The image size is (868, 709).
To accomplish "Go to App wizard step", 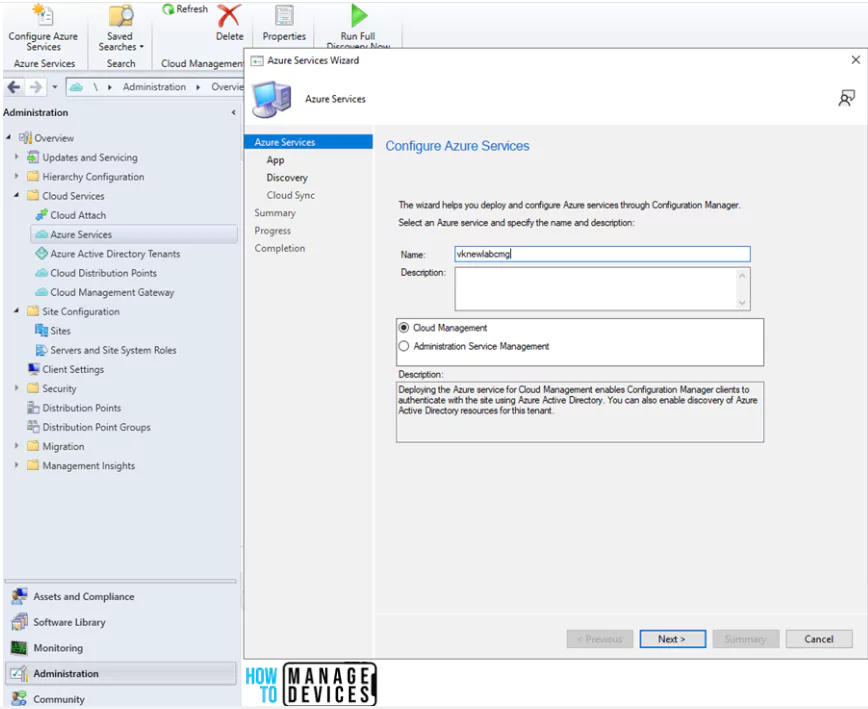I will tap(275, 160).
